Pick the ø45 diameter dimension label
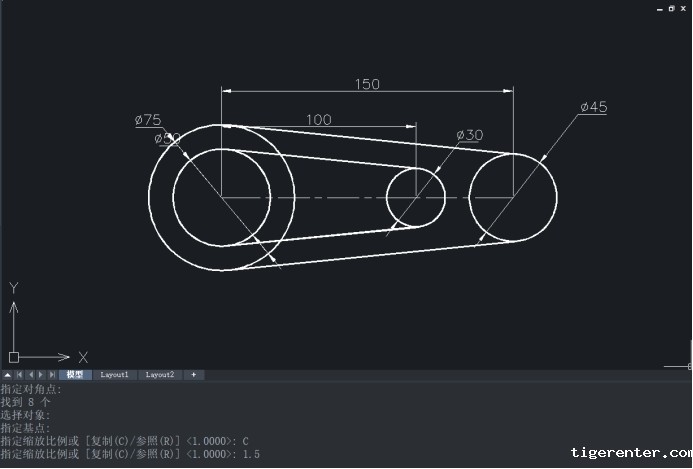 (593, 107)
